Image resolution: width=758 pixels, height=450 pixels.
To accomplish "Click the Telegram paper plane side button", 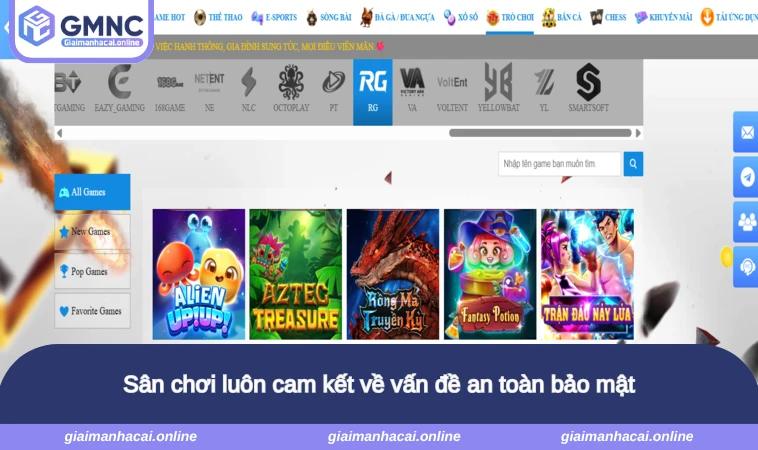I will click(x=746, y=177).
